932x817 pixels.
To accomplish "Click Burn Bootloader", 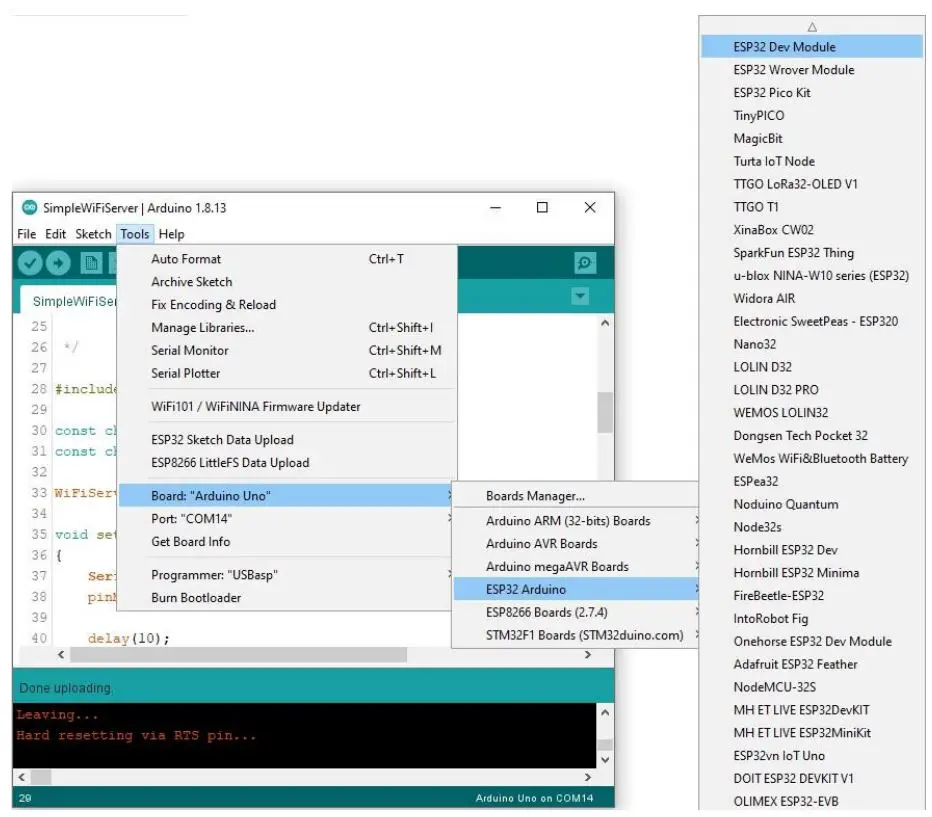I will (x=196, y=598).
